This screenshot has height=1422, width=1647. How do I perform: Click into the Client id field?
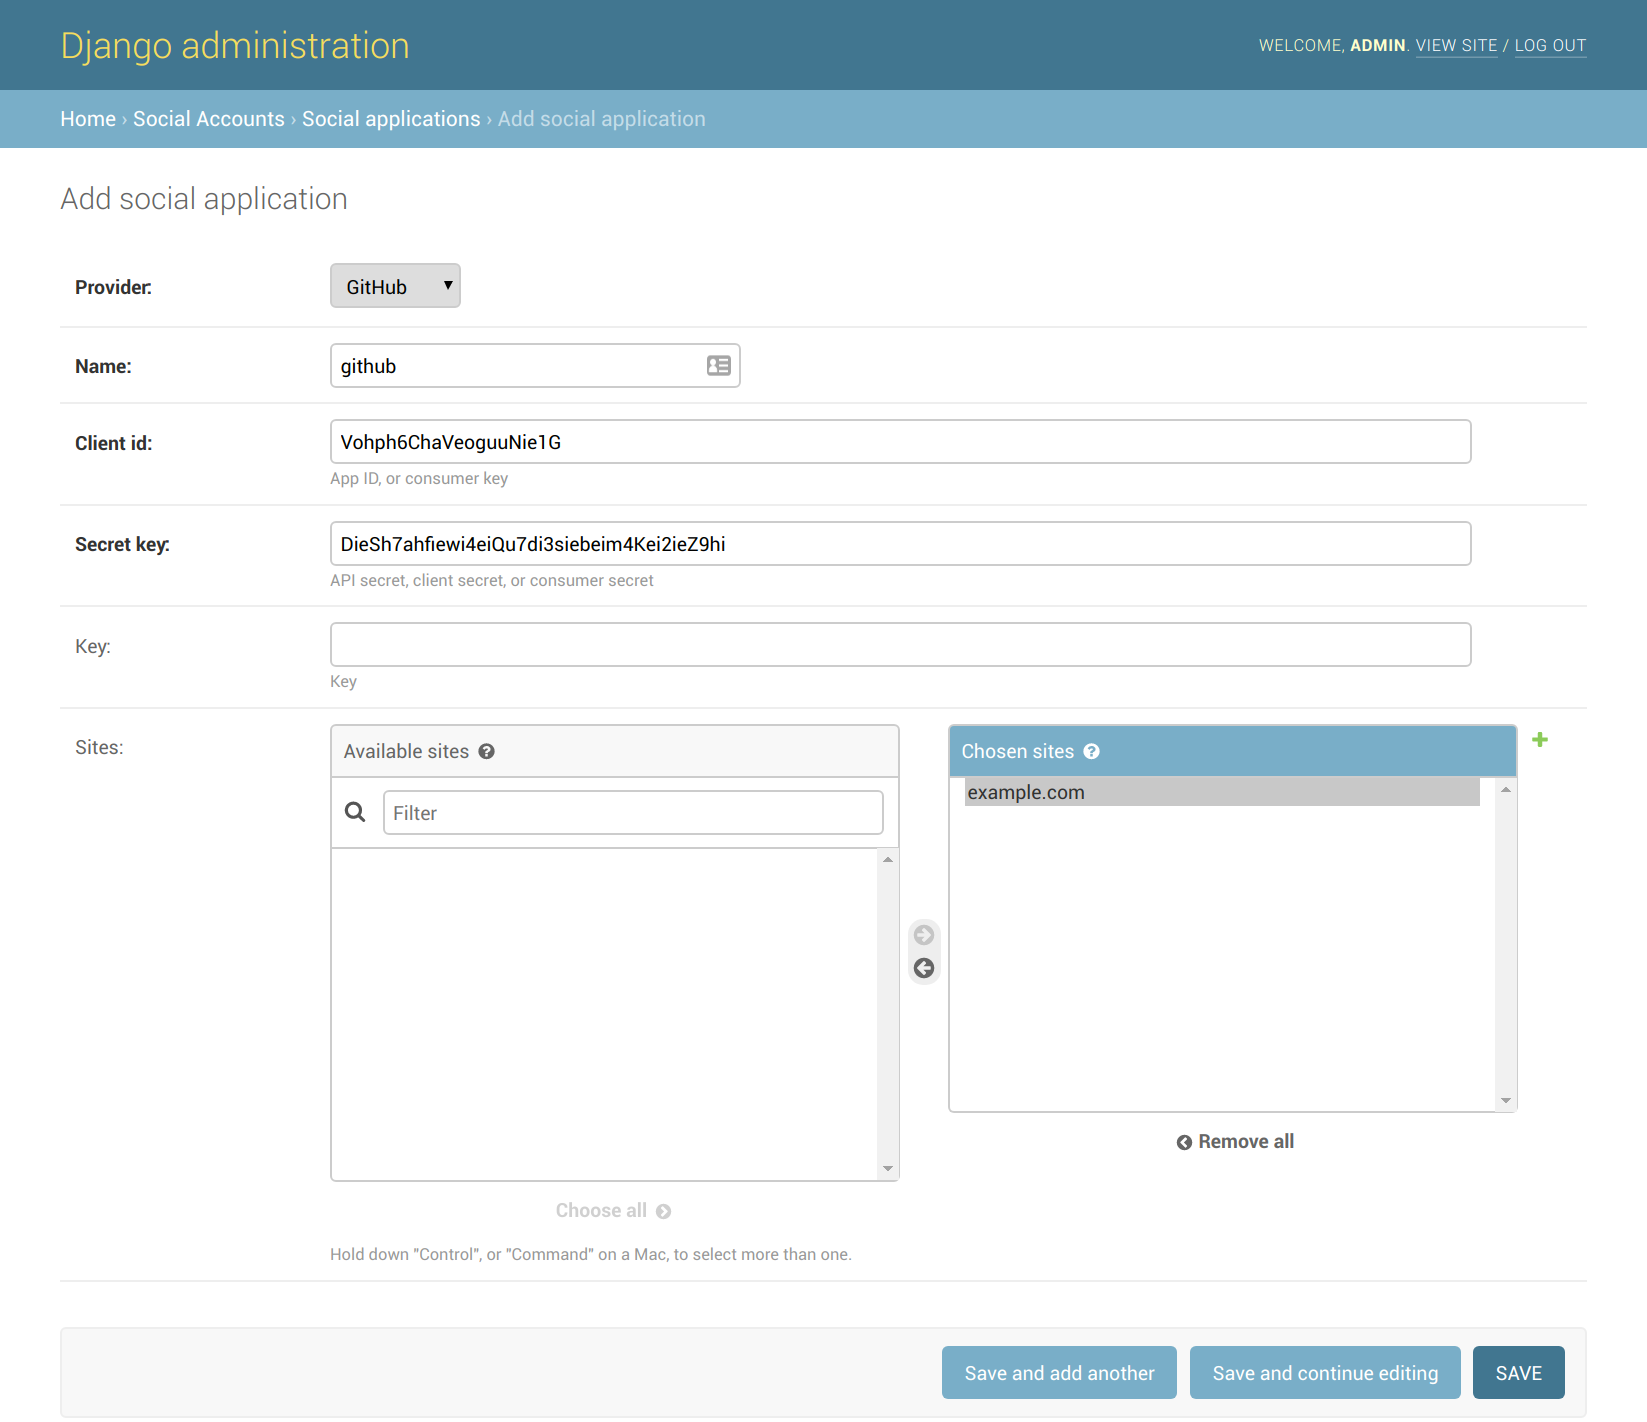click(900, 442)
